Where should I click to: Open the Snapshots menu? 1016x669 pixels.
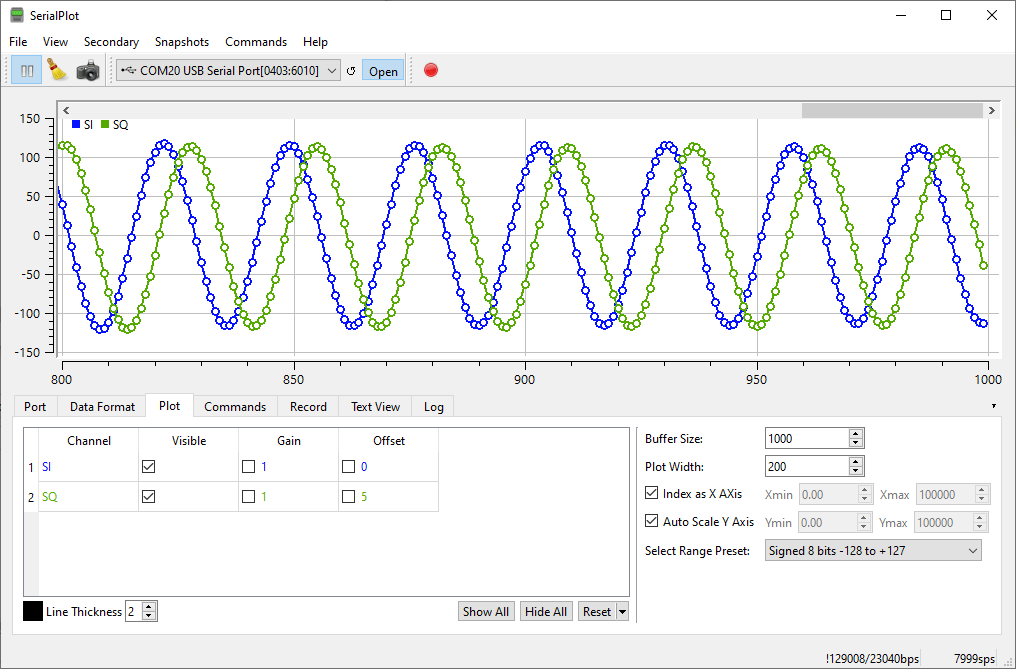click(182, 42)
